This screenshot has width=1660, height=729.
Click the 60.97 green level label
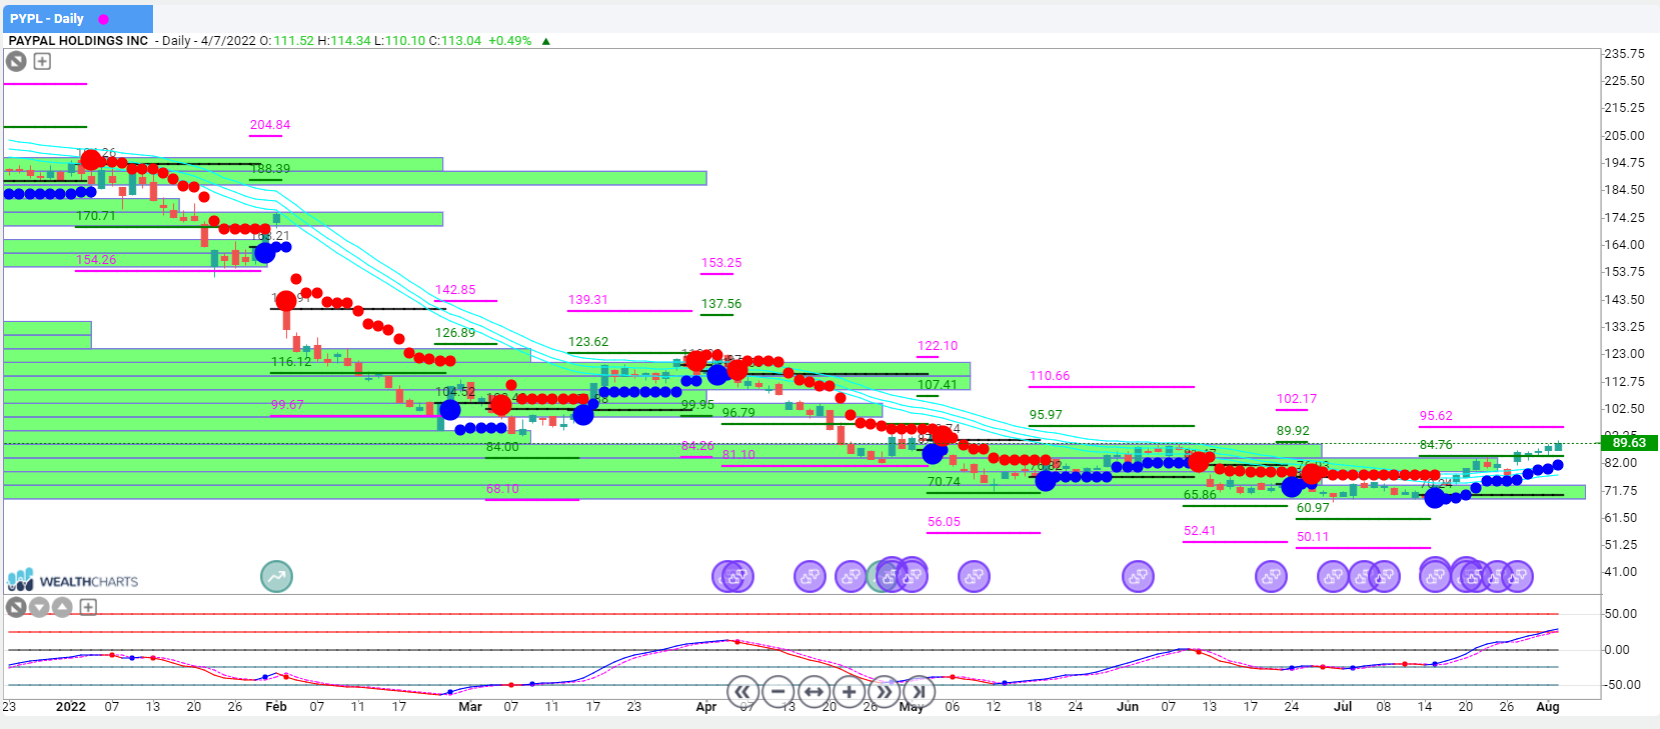1313,508
